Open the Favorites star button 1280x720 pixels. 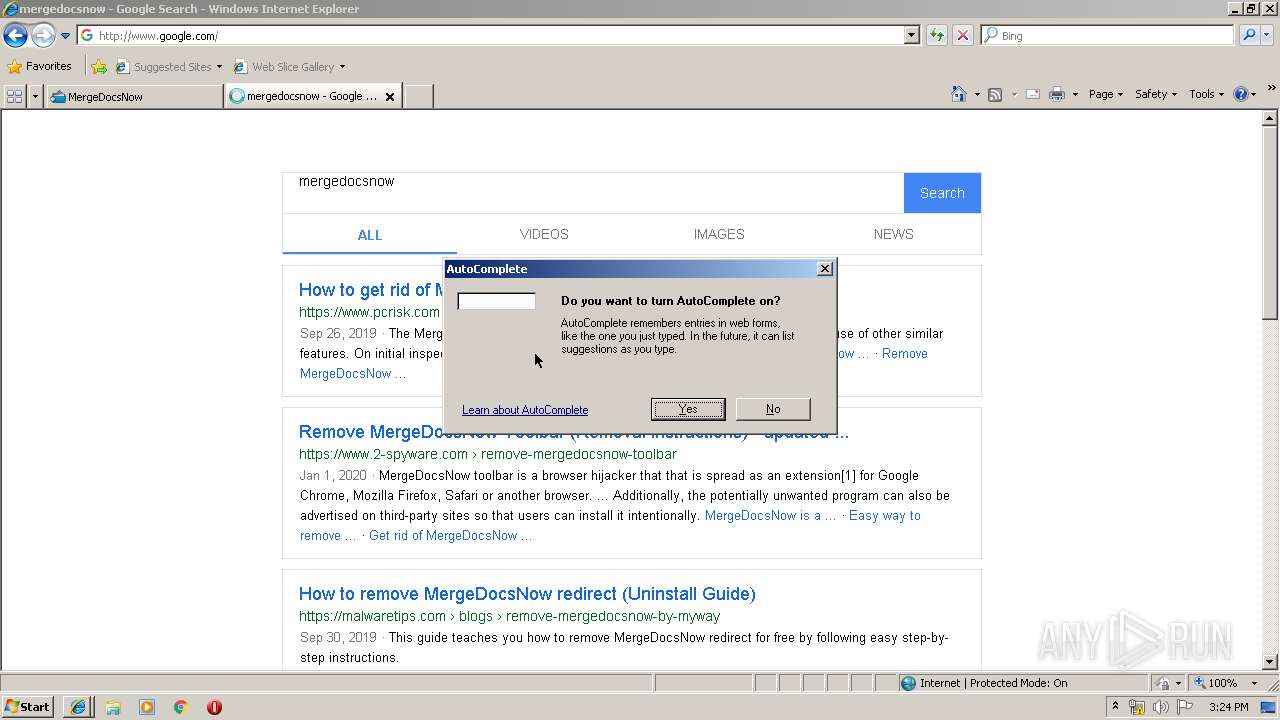[39, 66]
